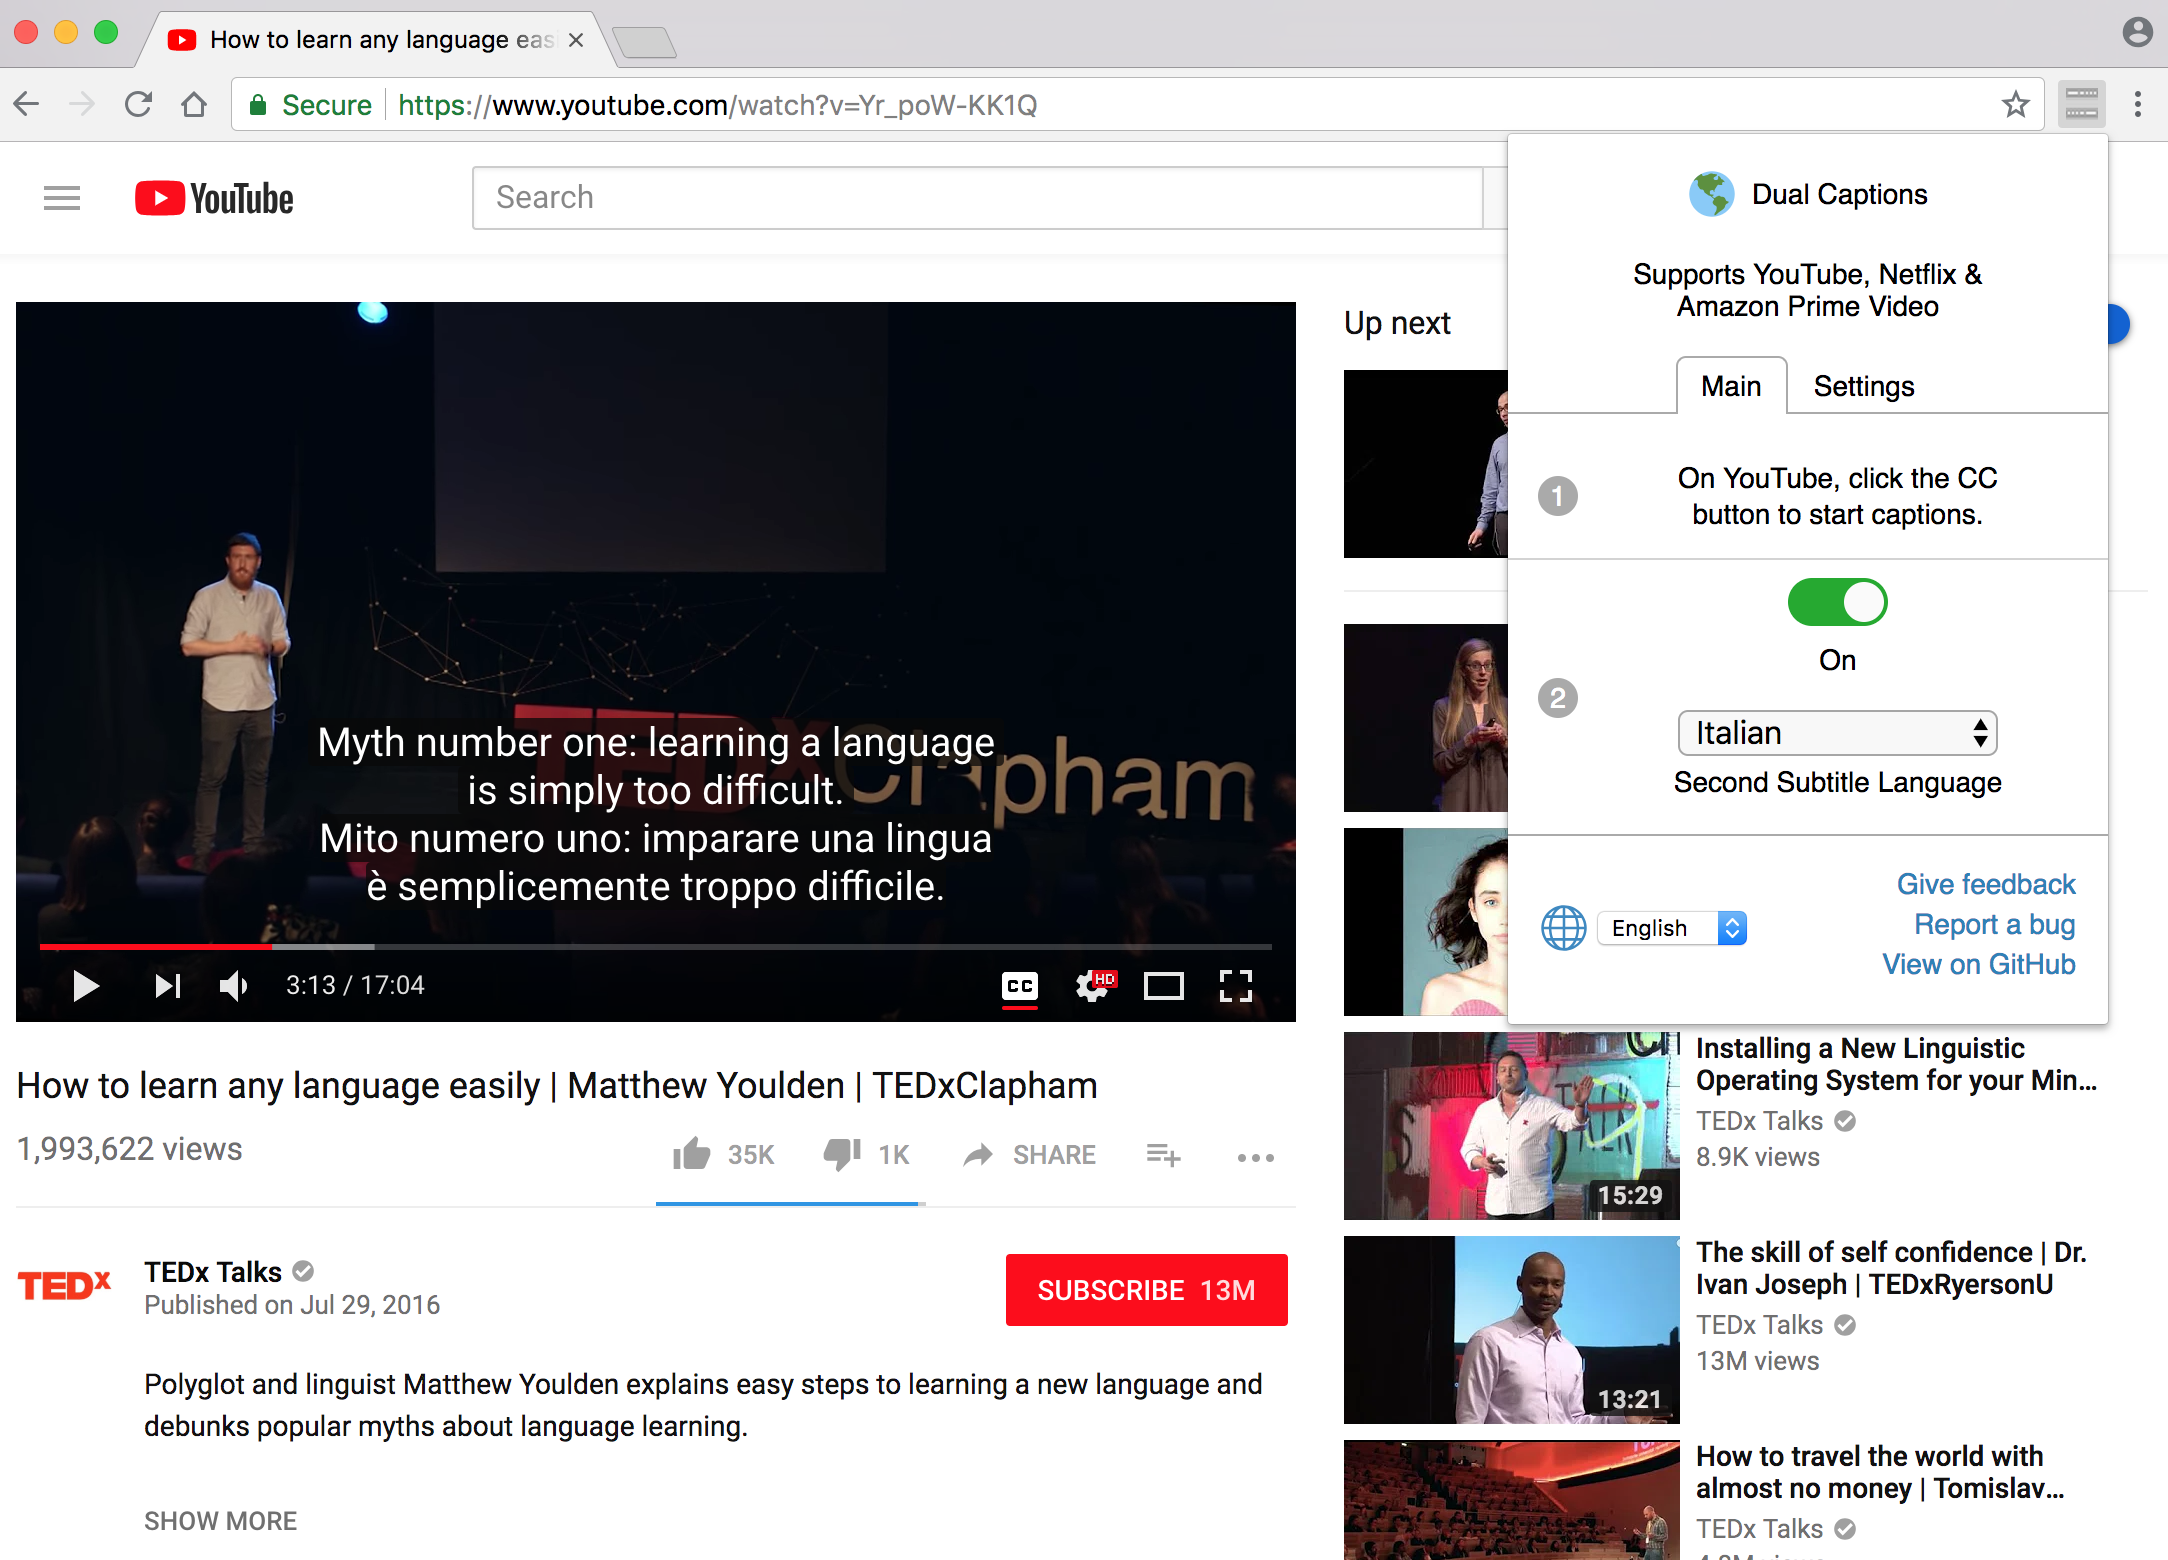Open YouTube hamburger guide menu
The image size is (2168, 1560).
tap(62, 198)
